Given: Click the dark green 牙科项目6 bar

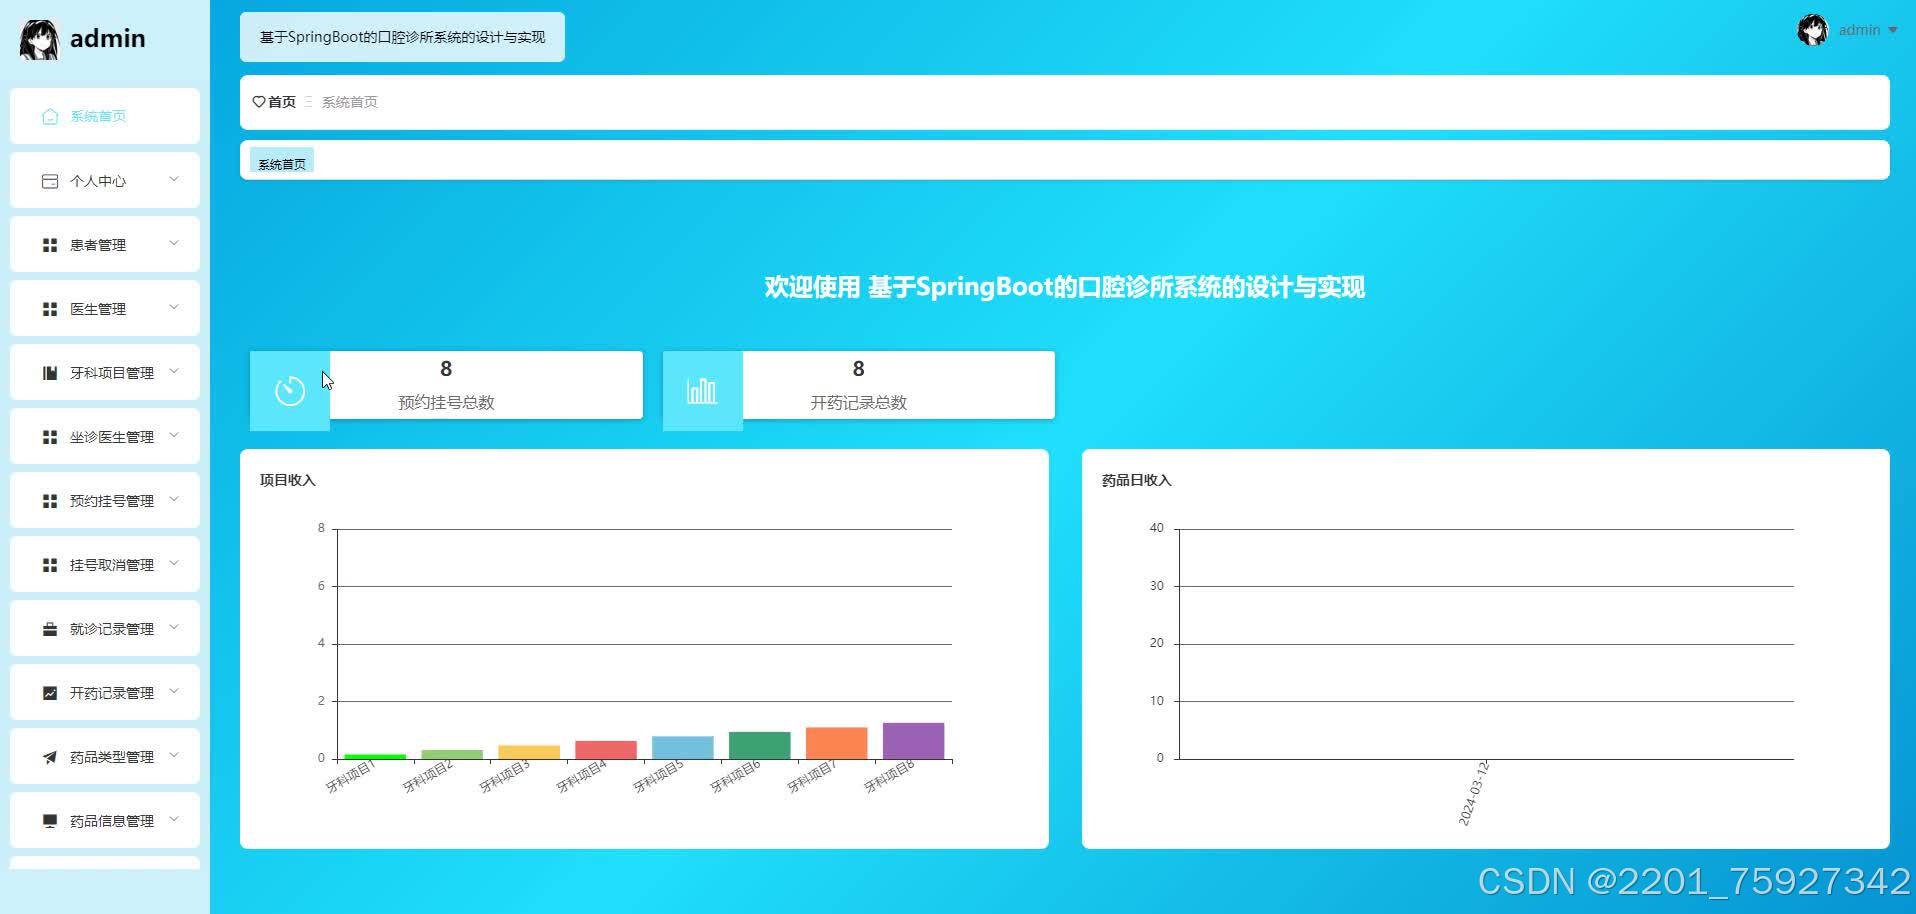Looking at the screenshot, I should (x=759, y=745).
